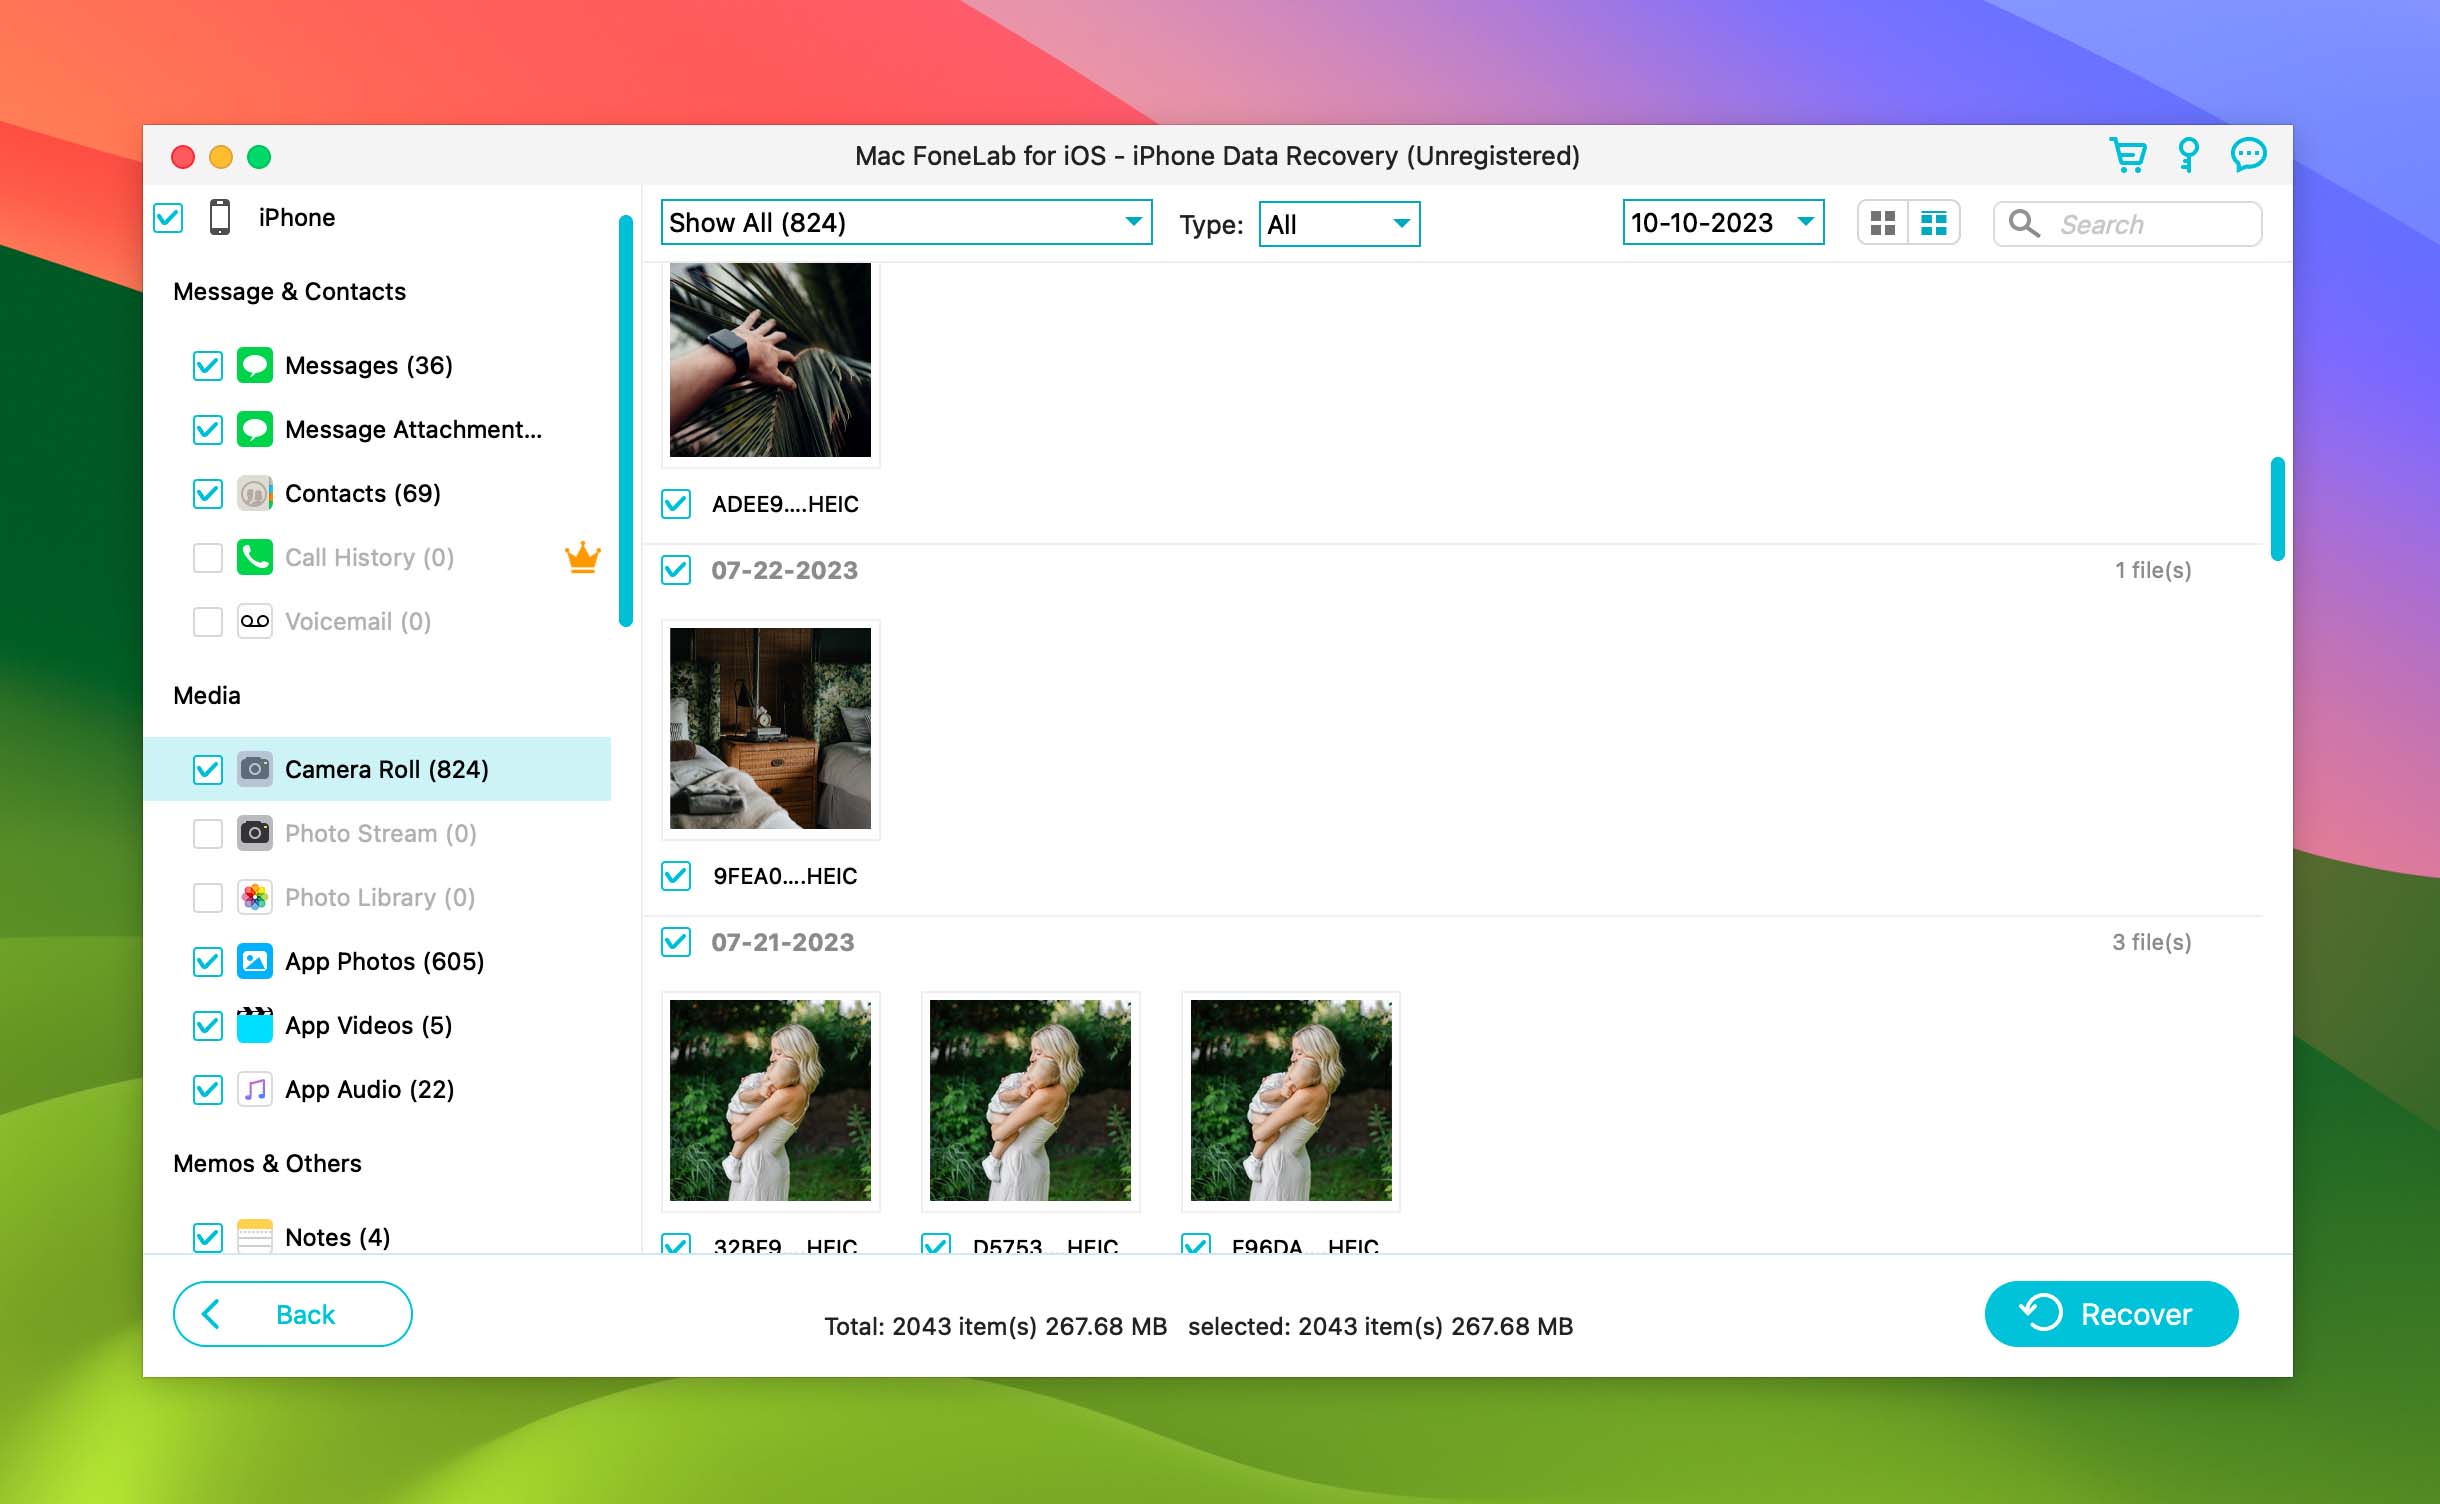
Task: Open the D5753 photo thumbnail
Action: [x=1030, y=1100]
